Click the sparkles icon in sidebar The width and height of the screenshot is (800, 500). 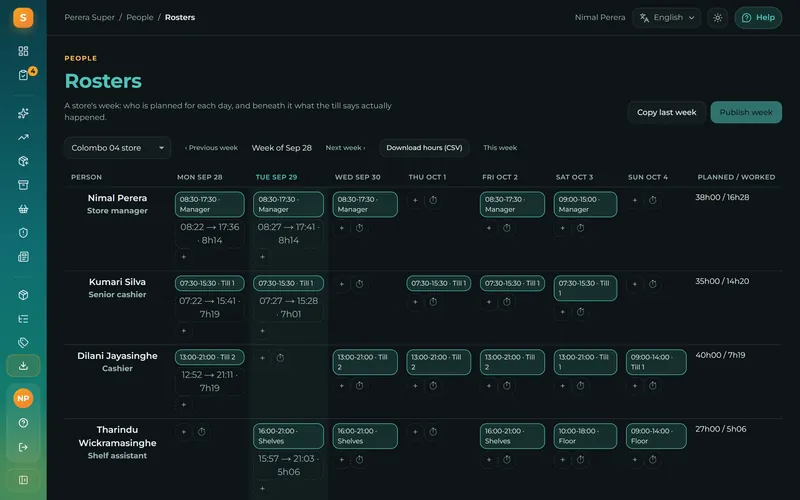click(23, 113)
